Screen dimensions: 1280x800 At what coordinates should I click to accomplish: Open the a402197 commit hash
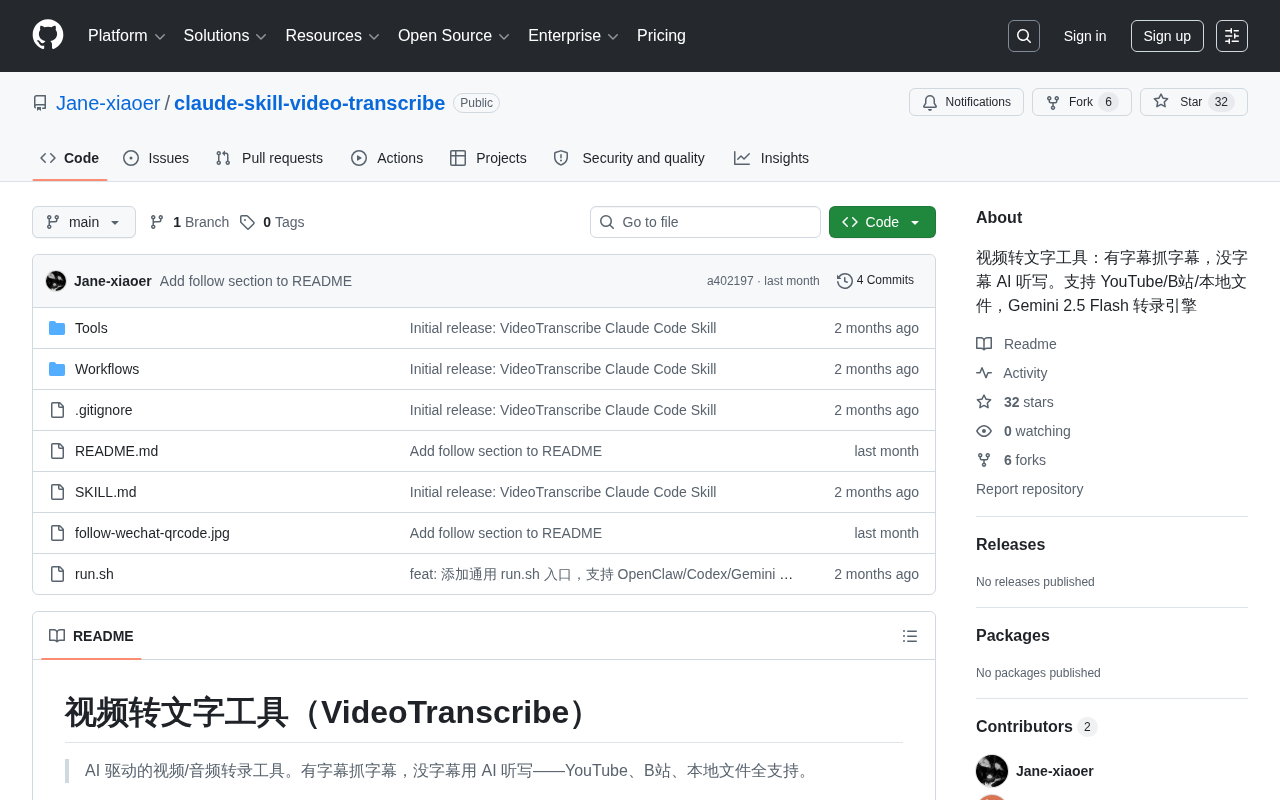pos(730,281)
